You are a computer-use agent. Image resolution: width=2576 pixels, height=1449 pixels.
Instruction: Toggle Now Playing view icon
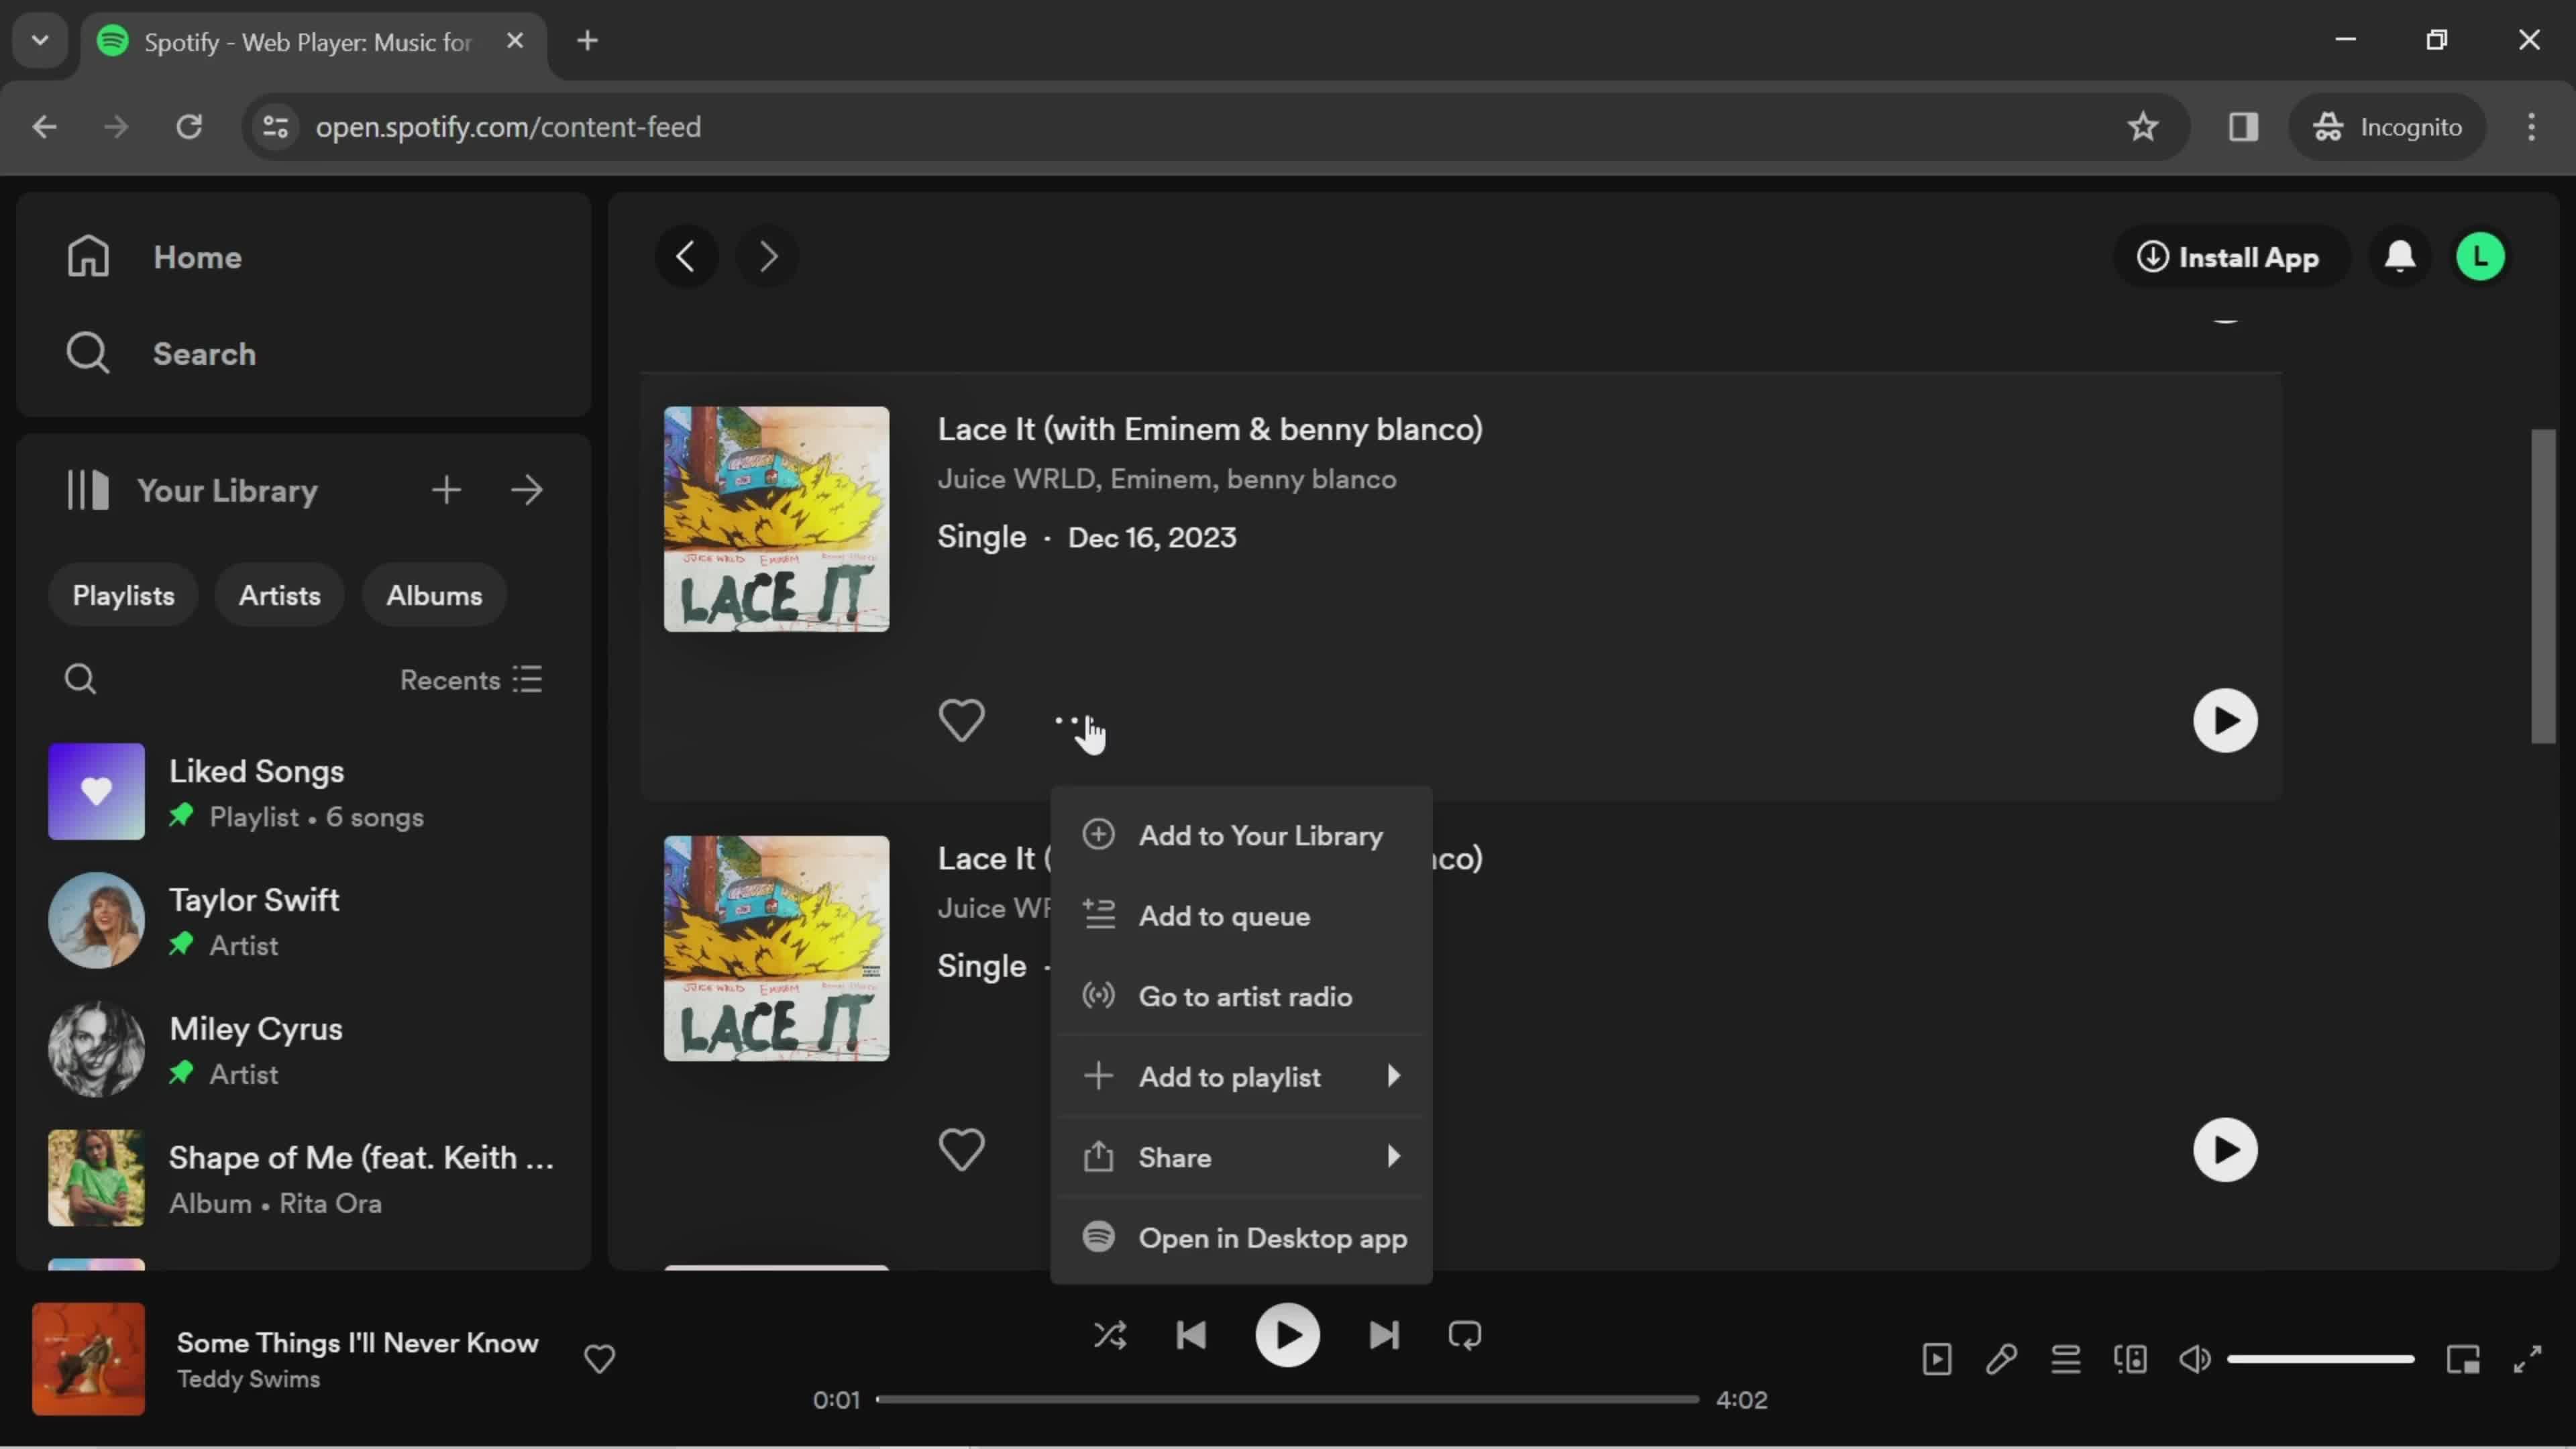coord(1937,1359)
